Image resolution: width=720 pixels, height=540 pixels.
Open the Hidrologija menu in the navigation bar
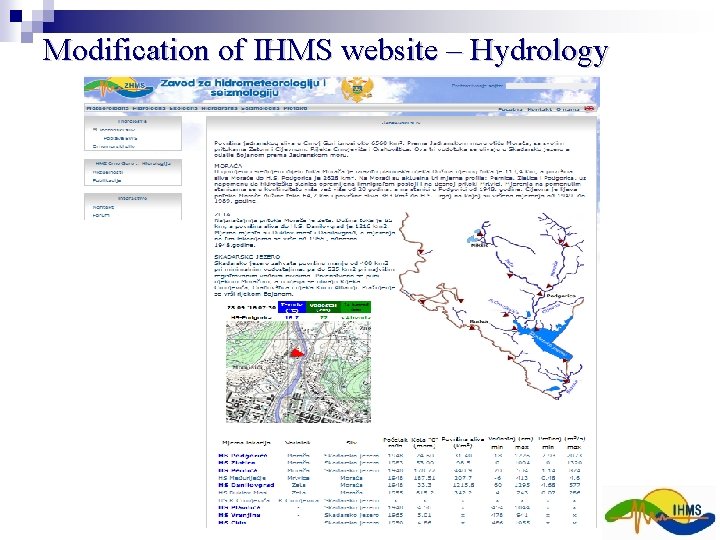[149, 108]
